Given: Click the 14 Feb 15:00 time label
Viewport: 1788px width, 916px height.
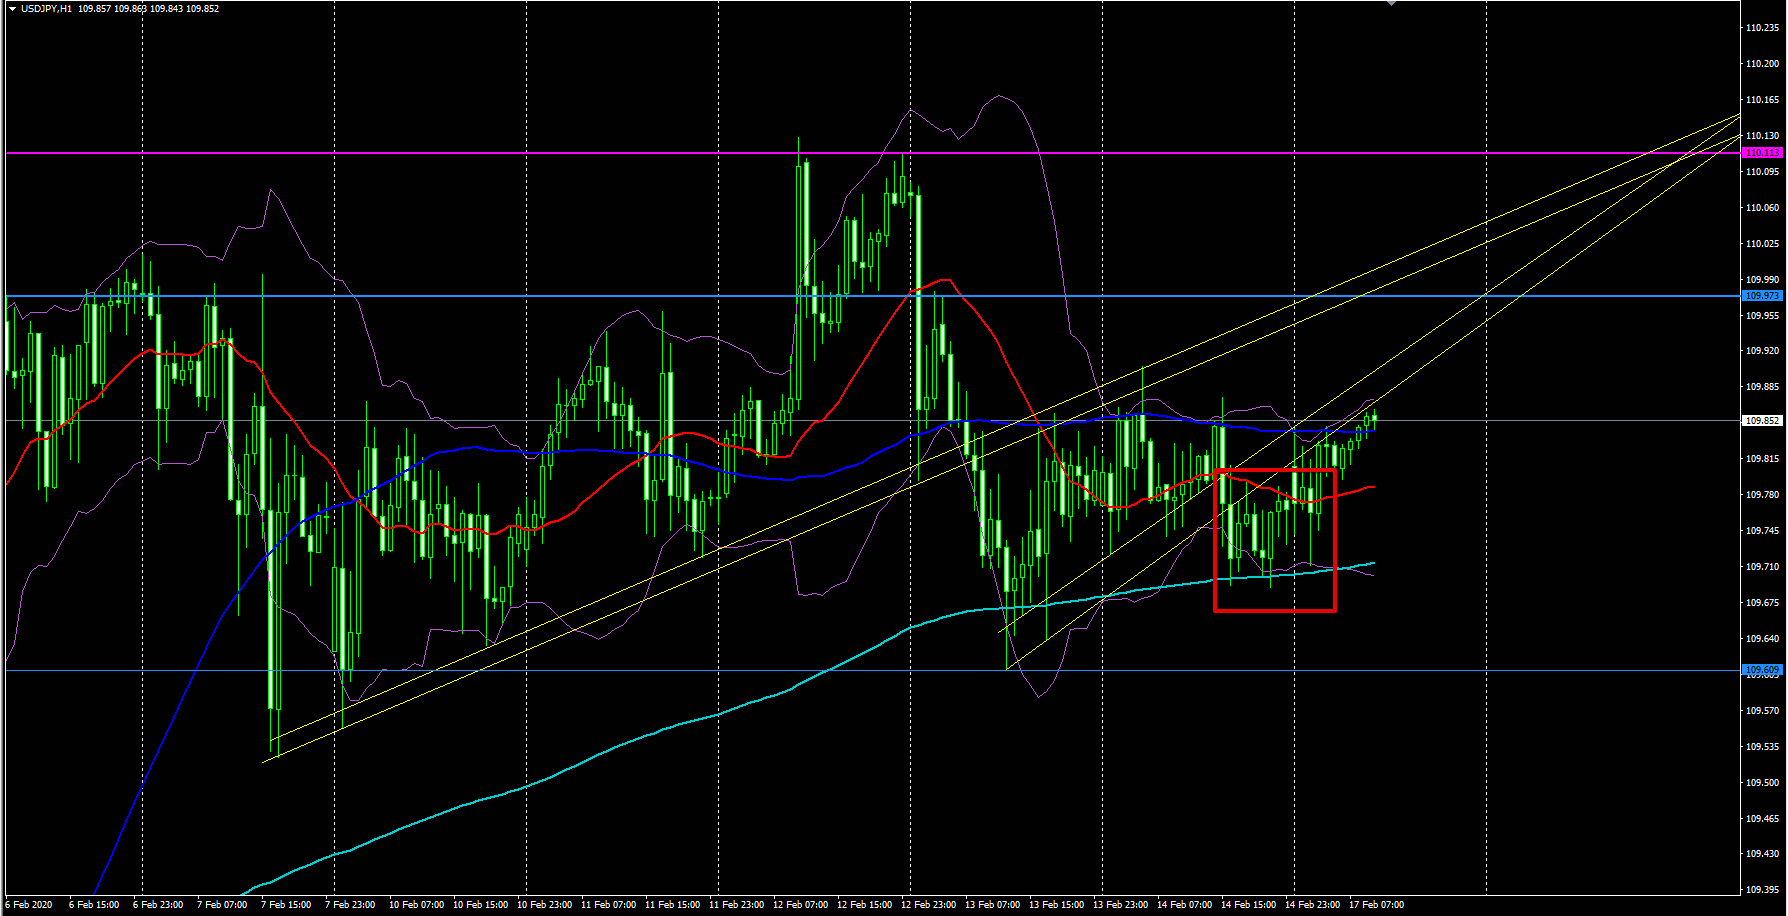Looking at the screenshot, I should pyautogui.click(x=1248, y=905).
